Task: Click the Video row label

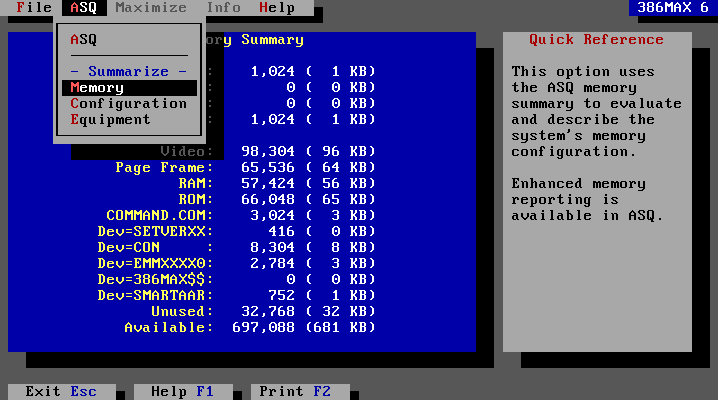Action: (x=186, y=151)
